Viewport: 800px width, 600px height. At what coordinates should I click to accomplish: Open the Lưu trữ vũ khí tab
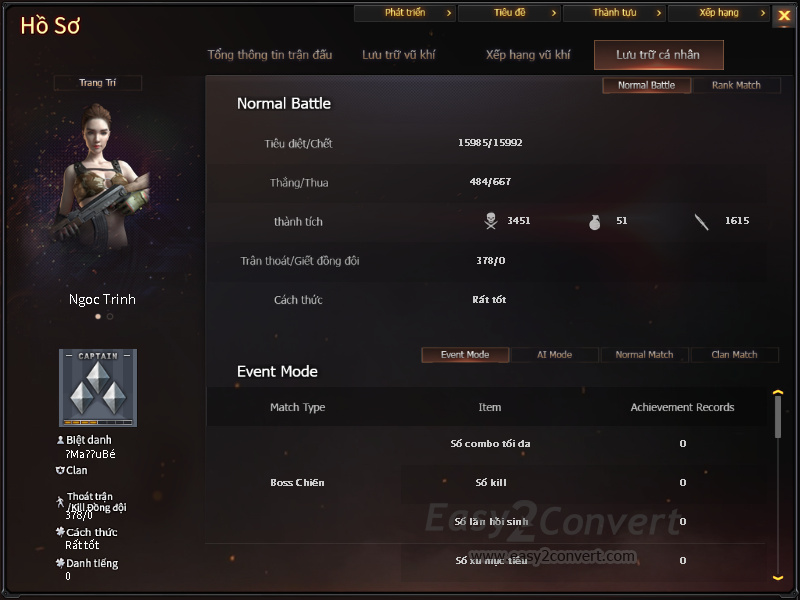click(x=398, y=55)
